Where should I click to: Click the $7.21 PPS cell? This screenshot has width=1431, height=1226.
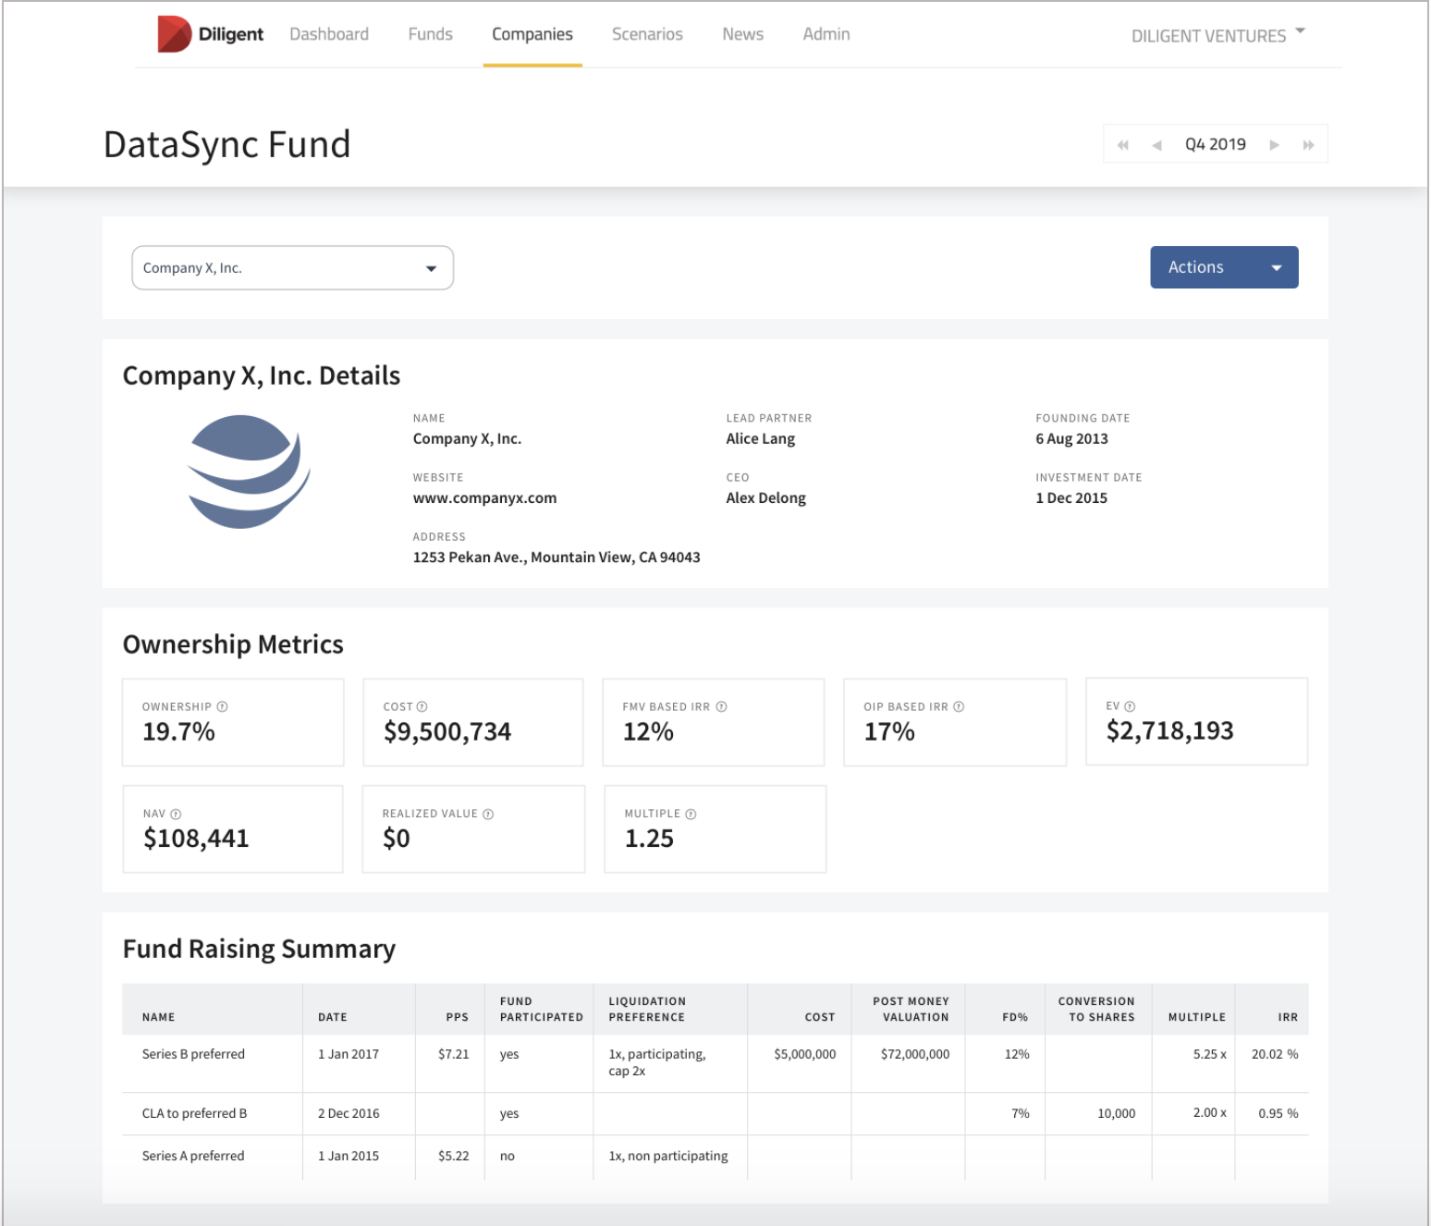pos(454,1054)
